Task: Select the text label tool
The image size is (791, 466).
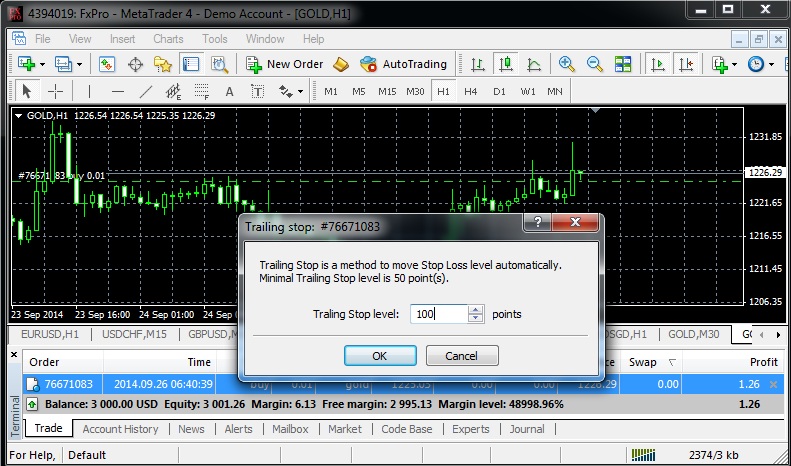Action: click(x=229, y=91)
